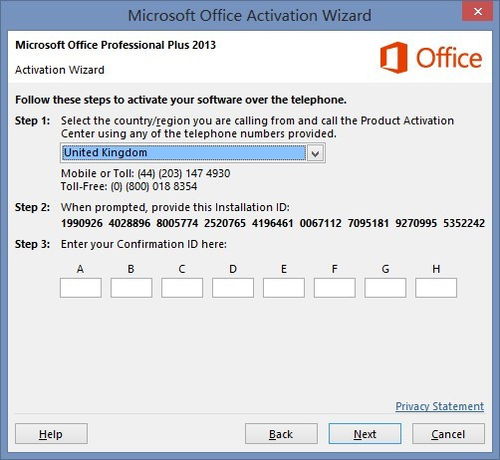The image size is (500, 460).
Task: Click Confirmation ID box E
Action: click(x=284, y=288)
